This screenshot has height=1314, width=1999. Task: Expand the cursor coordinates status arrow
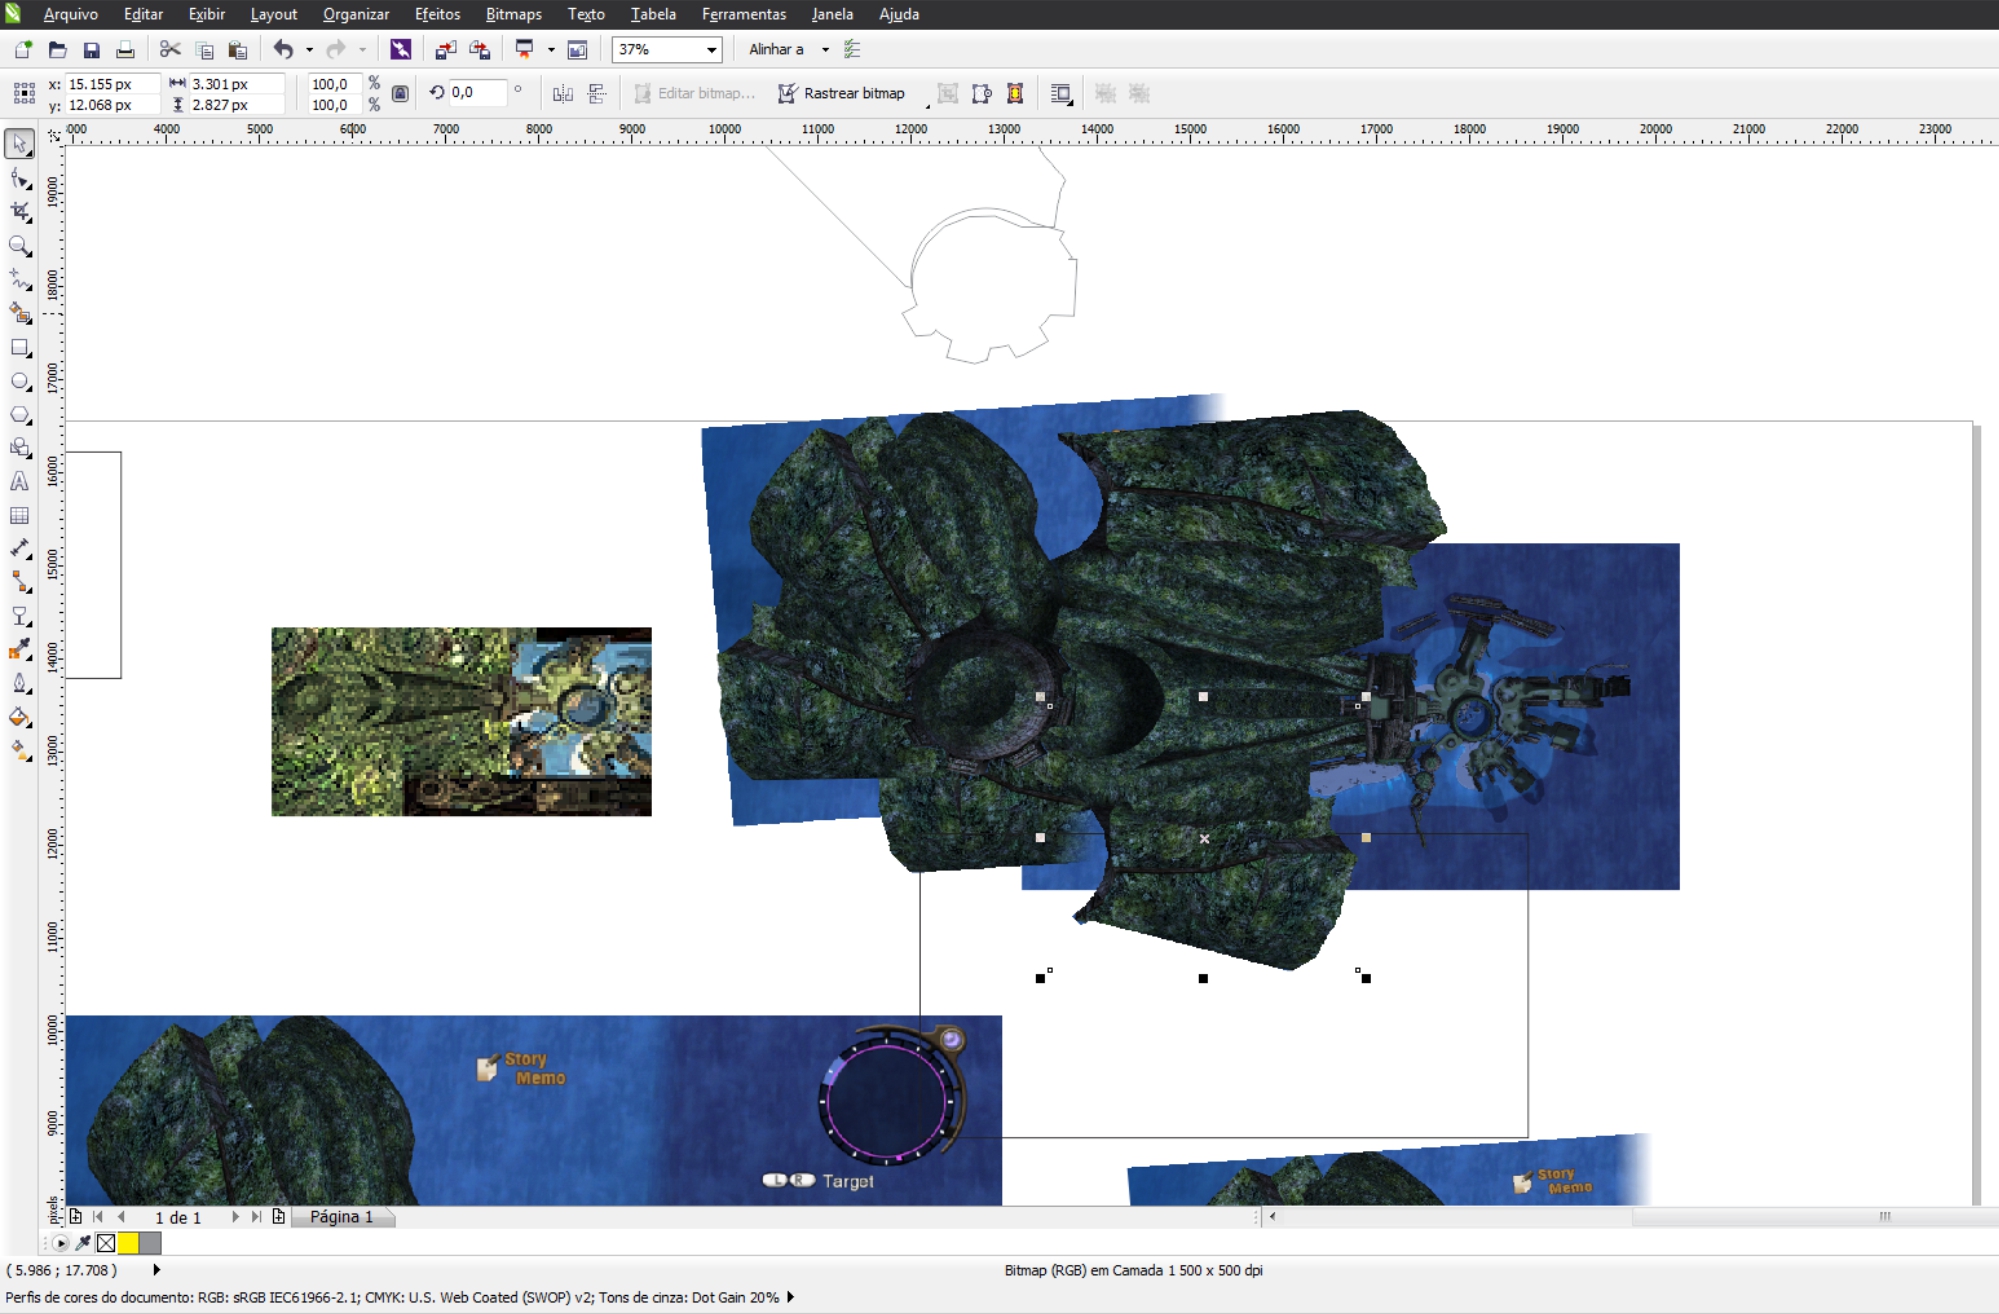(156, 1270)
